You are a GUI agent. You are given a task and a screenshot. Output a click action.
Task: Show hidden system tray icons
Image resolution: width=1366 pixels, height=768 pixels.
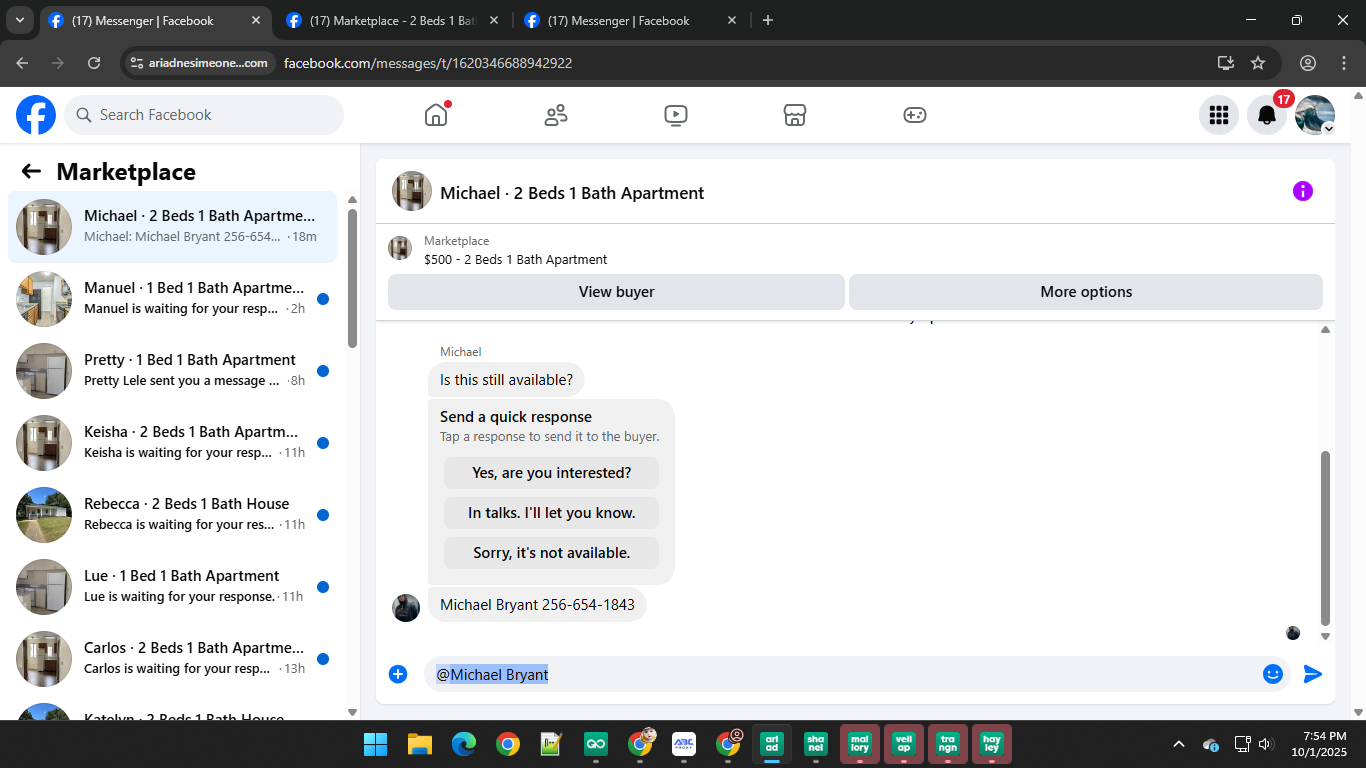[1179, 744]
